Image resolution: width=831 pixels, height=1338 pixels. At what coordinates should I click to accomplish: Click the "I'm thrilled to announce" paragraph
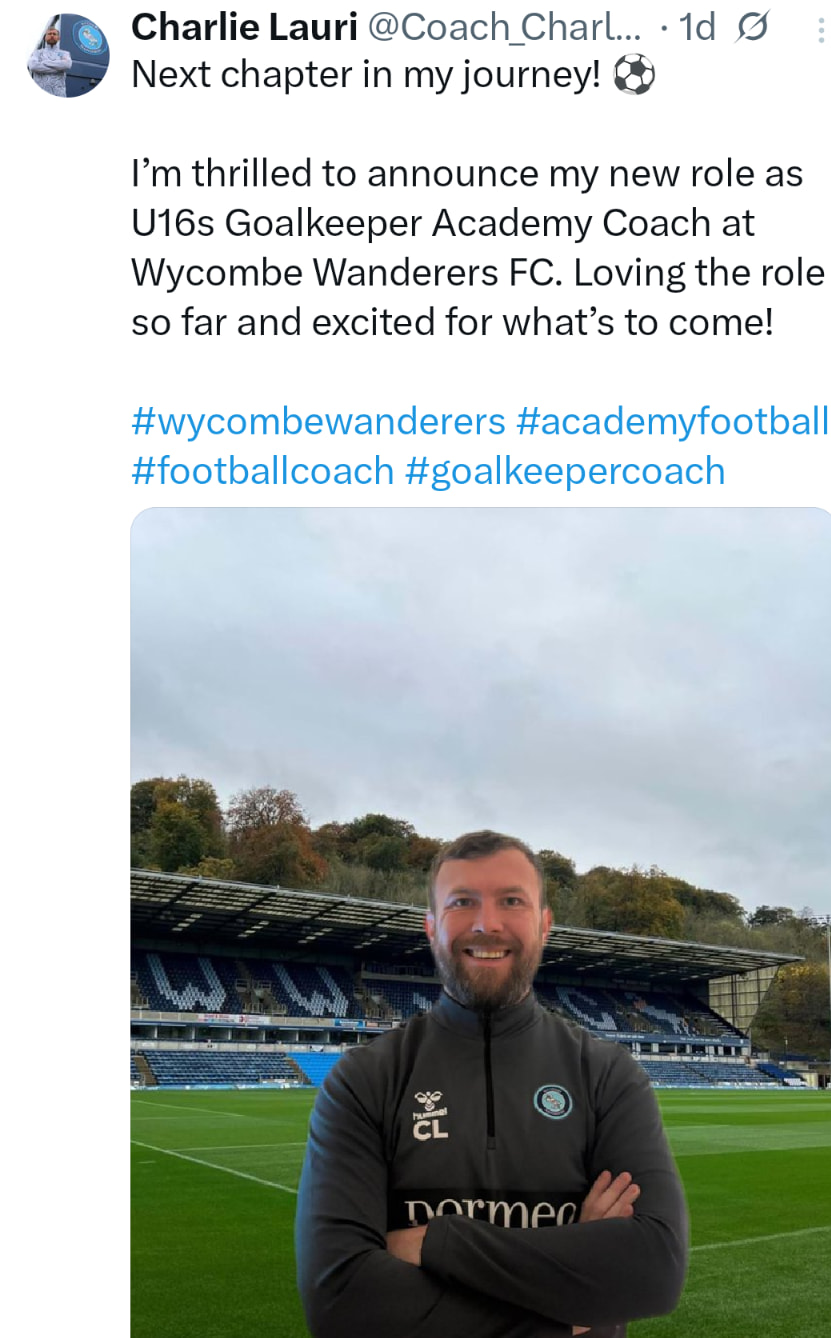point(480,248)
